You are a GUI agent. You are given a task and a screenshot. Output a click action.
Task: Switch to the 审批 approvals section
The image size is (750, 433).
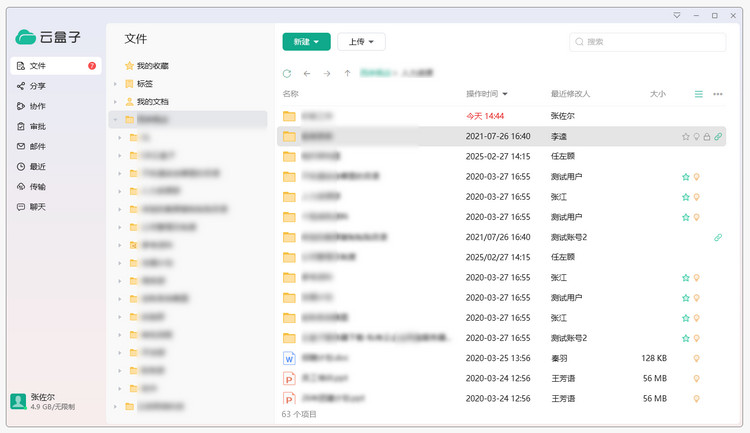[32, 126]
